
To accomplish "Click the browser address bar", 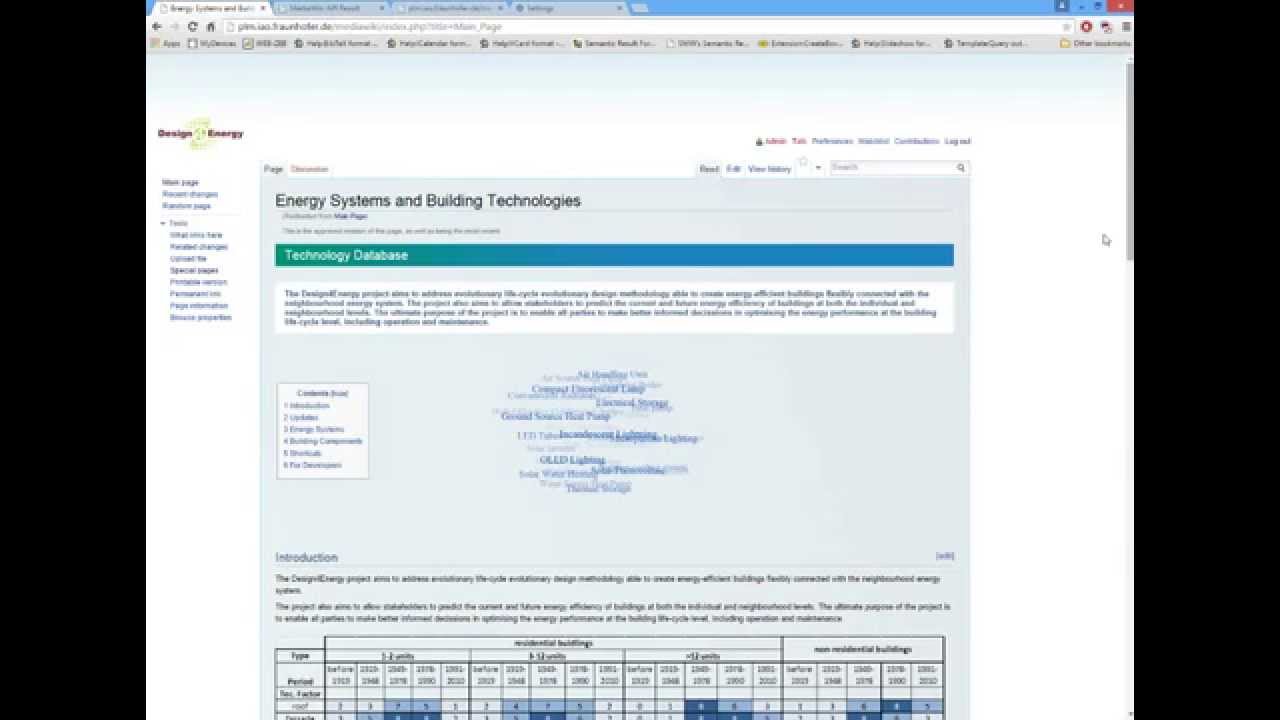I will 640,27.
